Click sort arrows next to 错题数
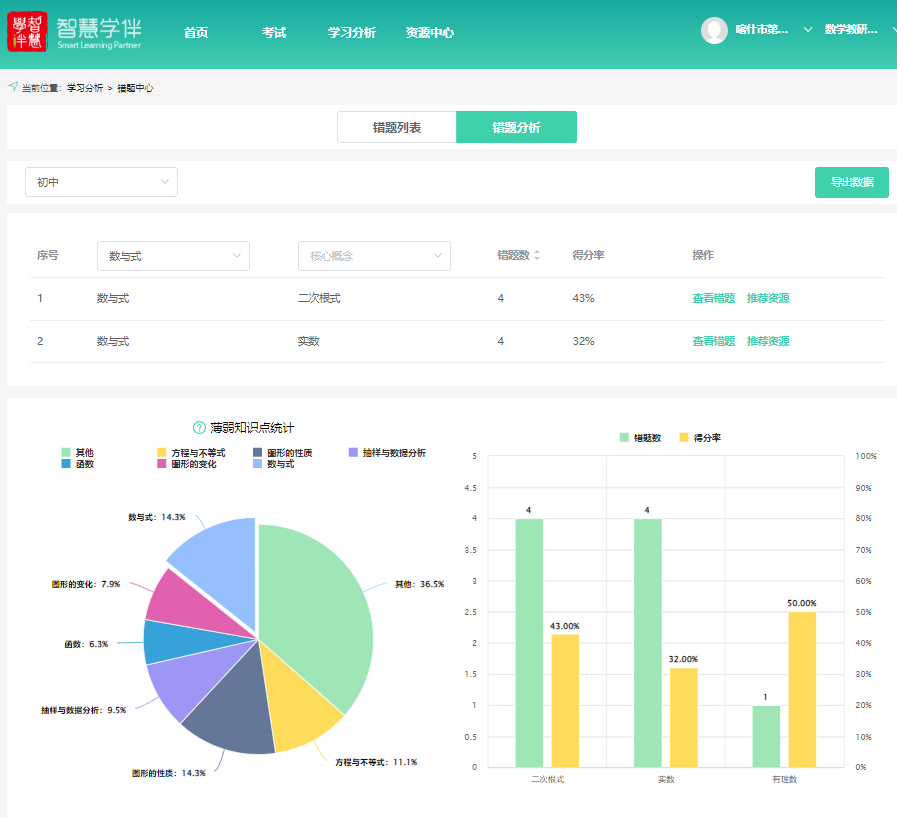The height and width of the screenshot is (818, 897). click(537, 256)
